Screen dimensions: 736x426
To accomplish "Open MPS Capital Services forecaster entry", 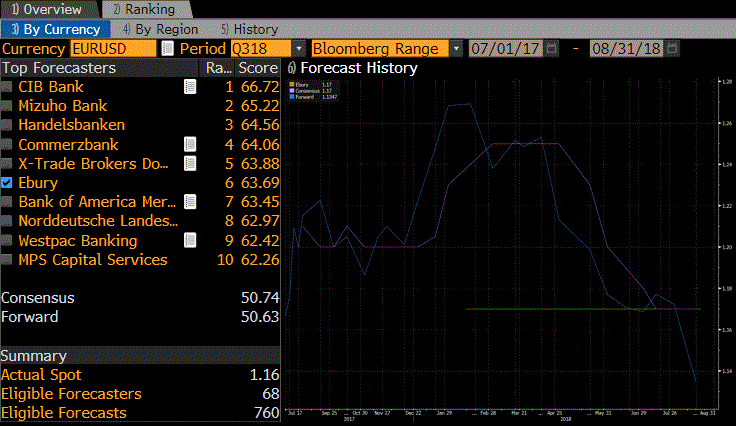I will [x=93, y=260].
